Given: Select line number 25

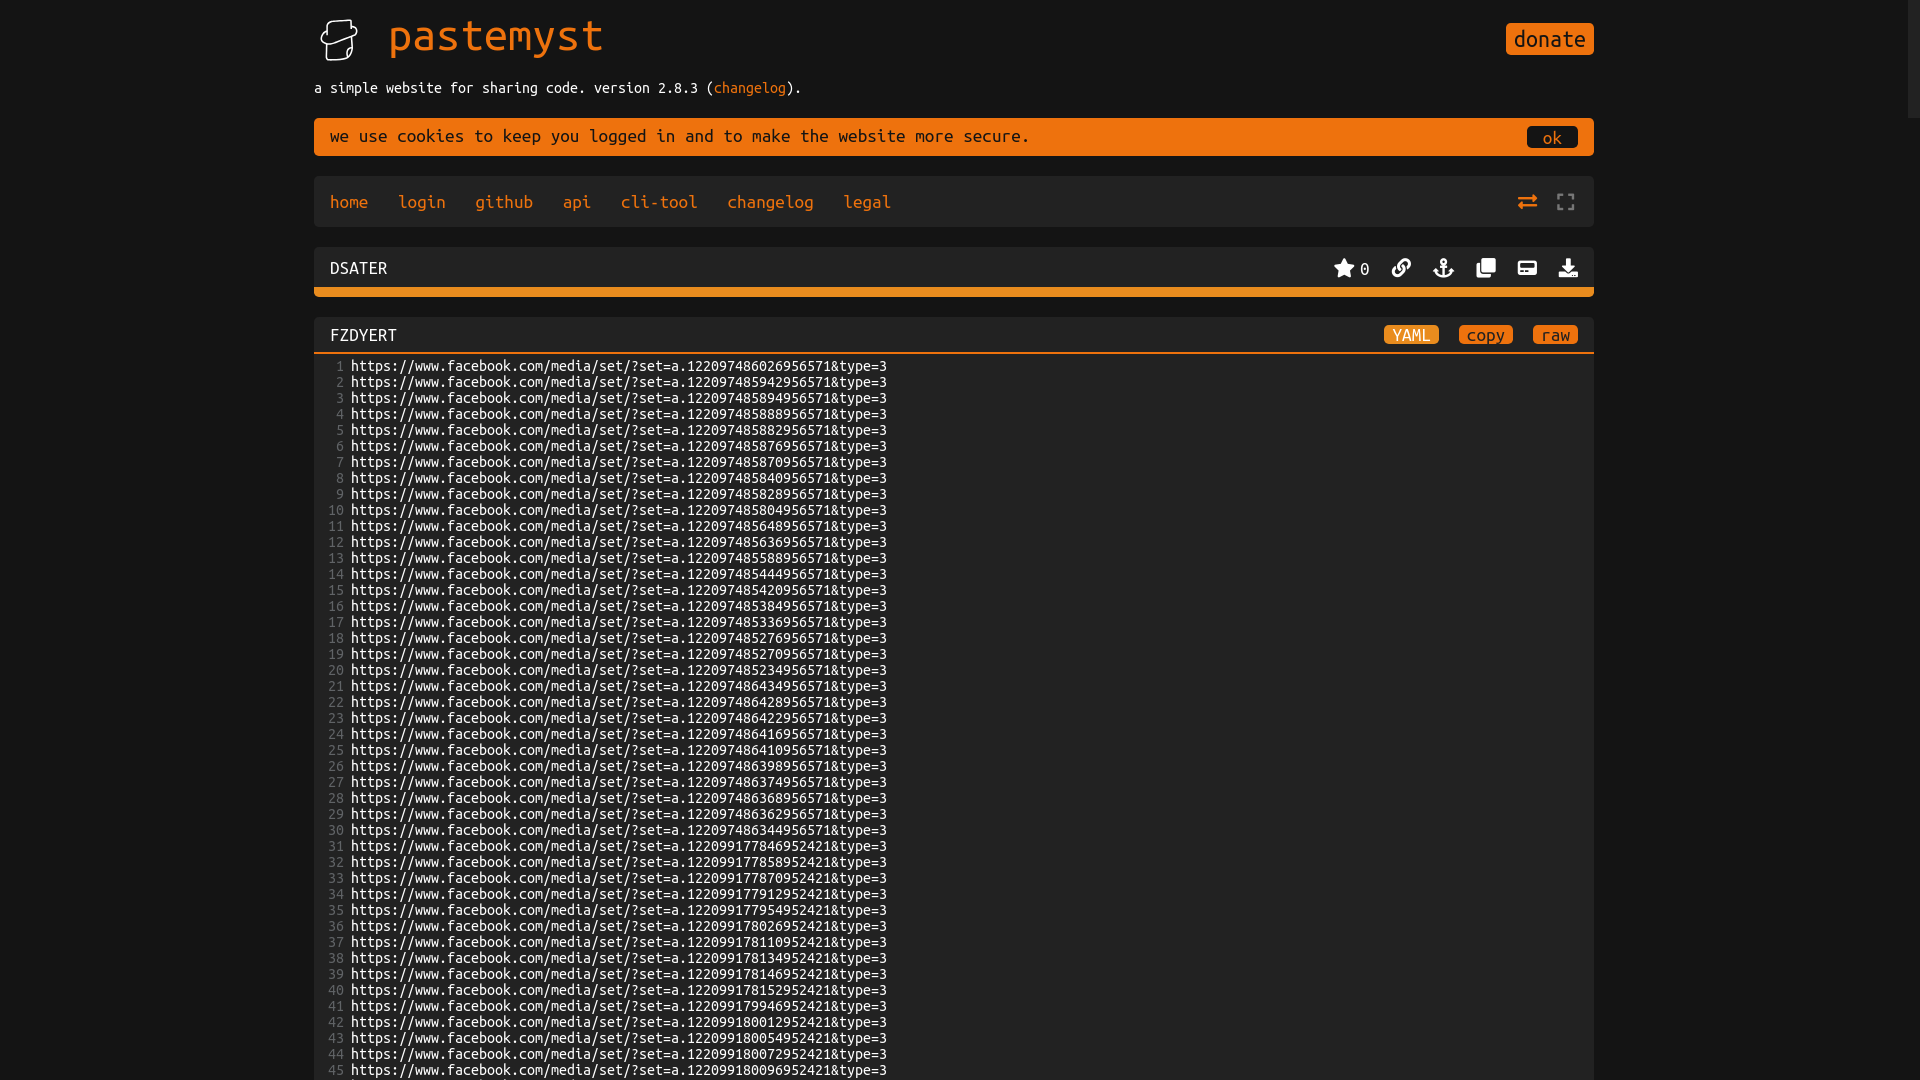Looking at the screenshot, I should click(x=336, y=750).
